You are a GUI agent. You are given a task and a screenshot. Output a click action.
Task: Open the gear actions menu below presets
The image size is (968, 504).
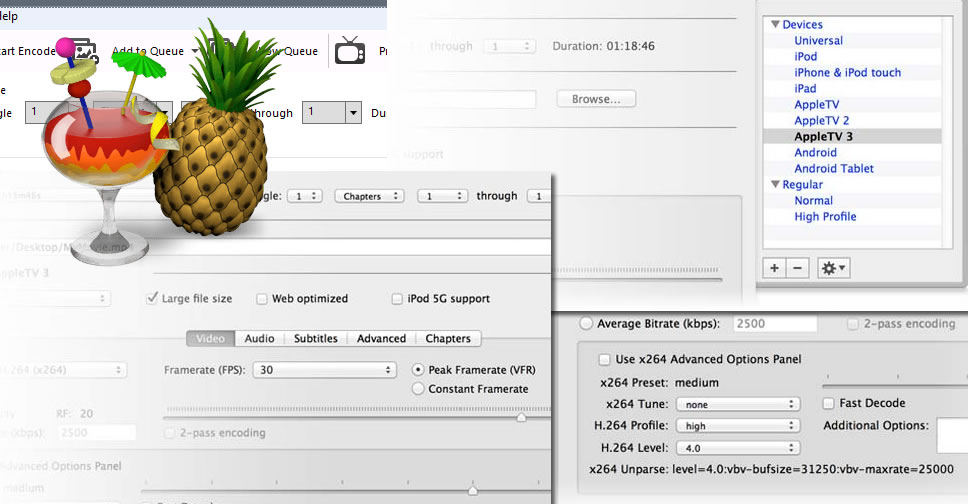tap(832, 268)
